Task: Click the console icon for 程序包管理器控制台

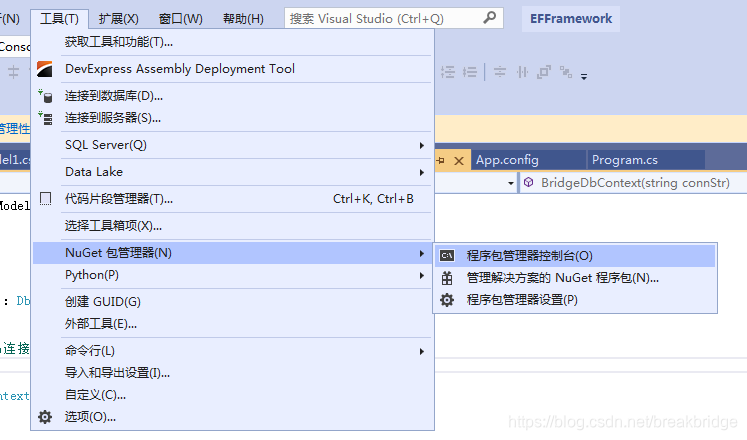Action: [x=447, y=256]
